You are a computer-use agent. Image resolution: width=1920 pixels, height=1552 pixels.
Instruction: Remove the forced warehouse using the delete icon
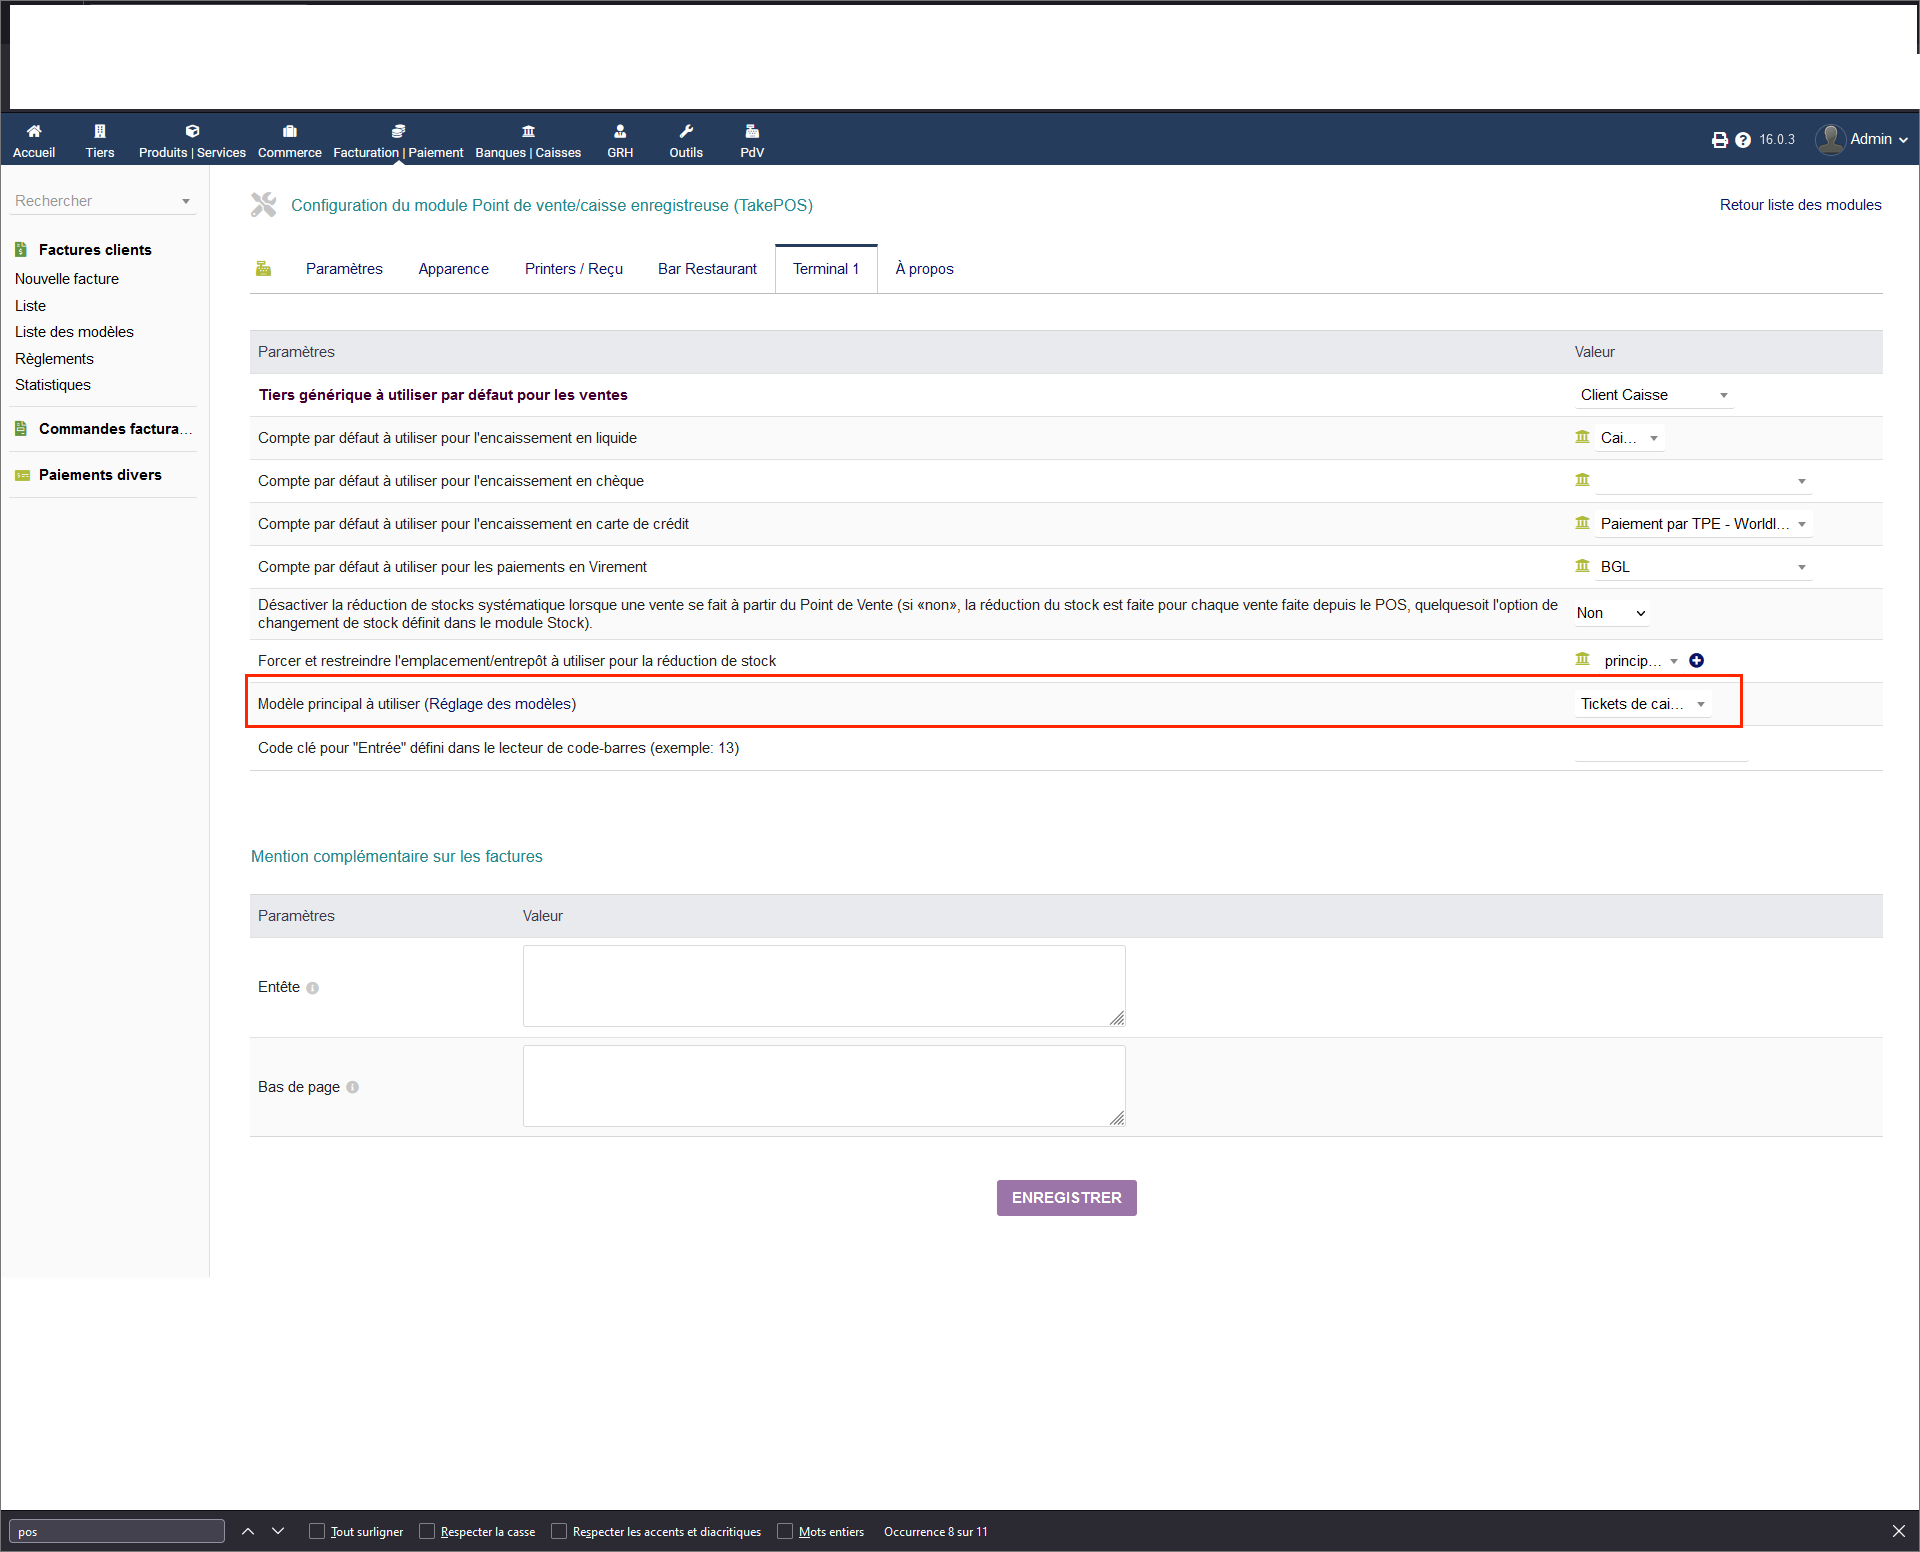click(x=1697, y=660)
